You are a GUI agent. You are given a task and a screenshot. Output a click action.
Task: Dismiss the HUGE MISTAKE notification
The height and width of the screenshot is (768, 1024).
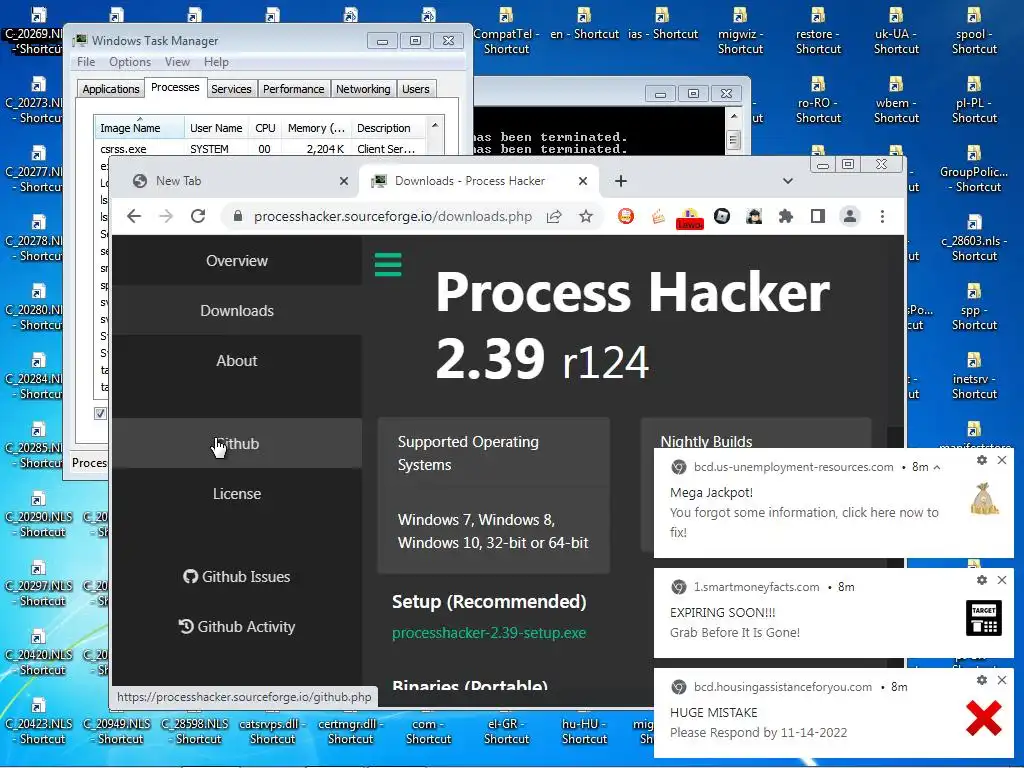1002,680
